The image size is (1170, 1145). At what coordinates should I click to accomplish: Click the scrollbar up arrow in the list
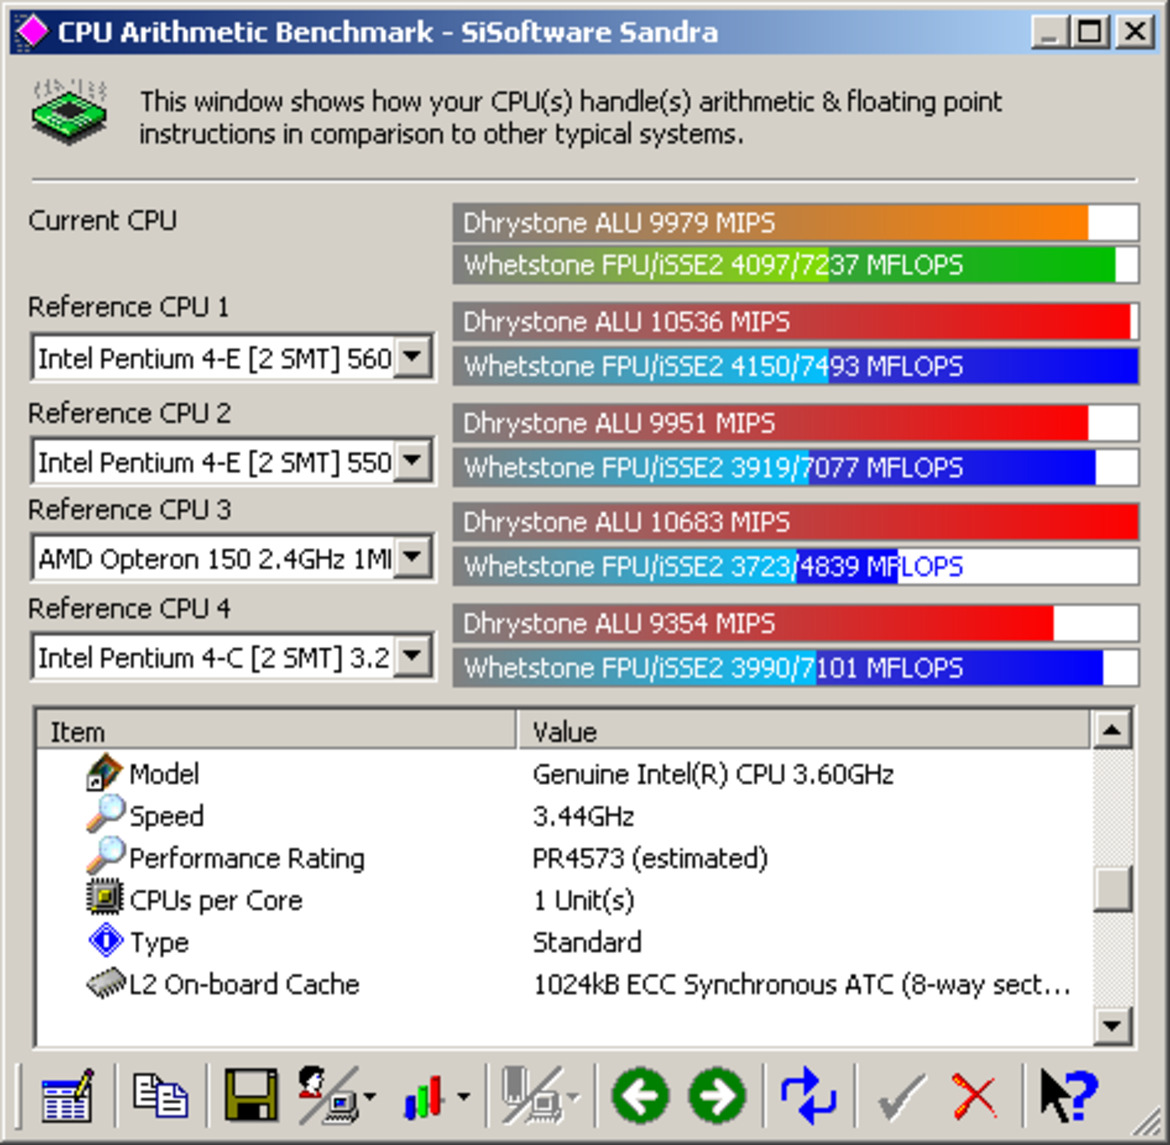tap(1112, 730)
